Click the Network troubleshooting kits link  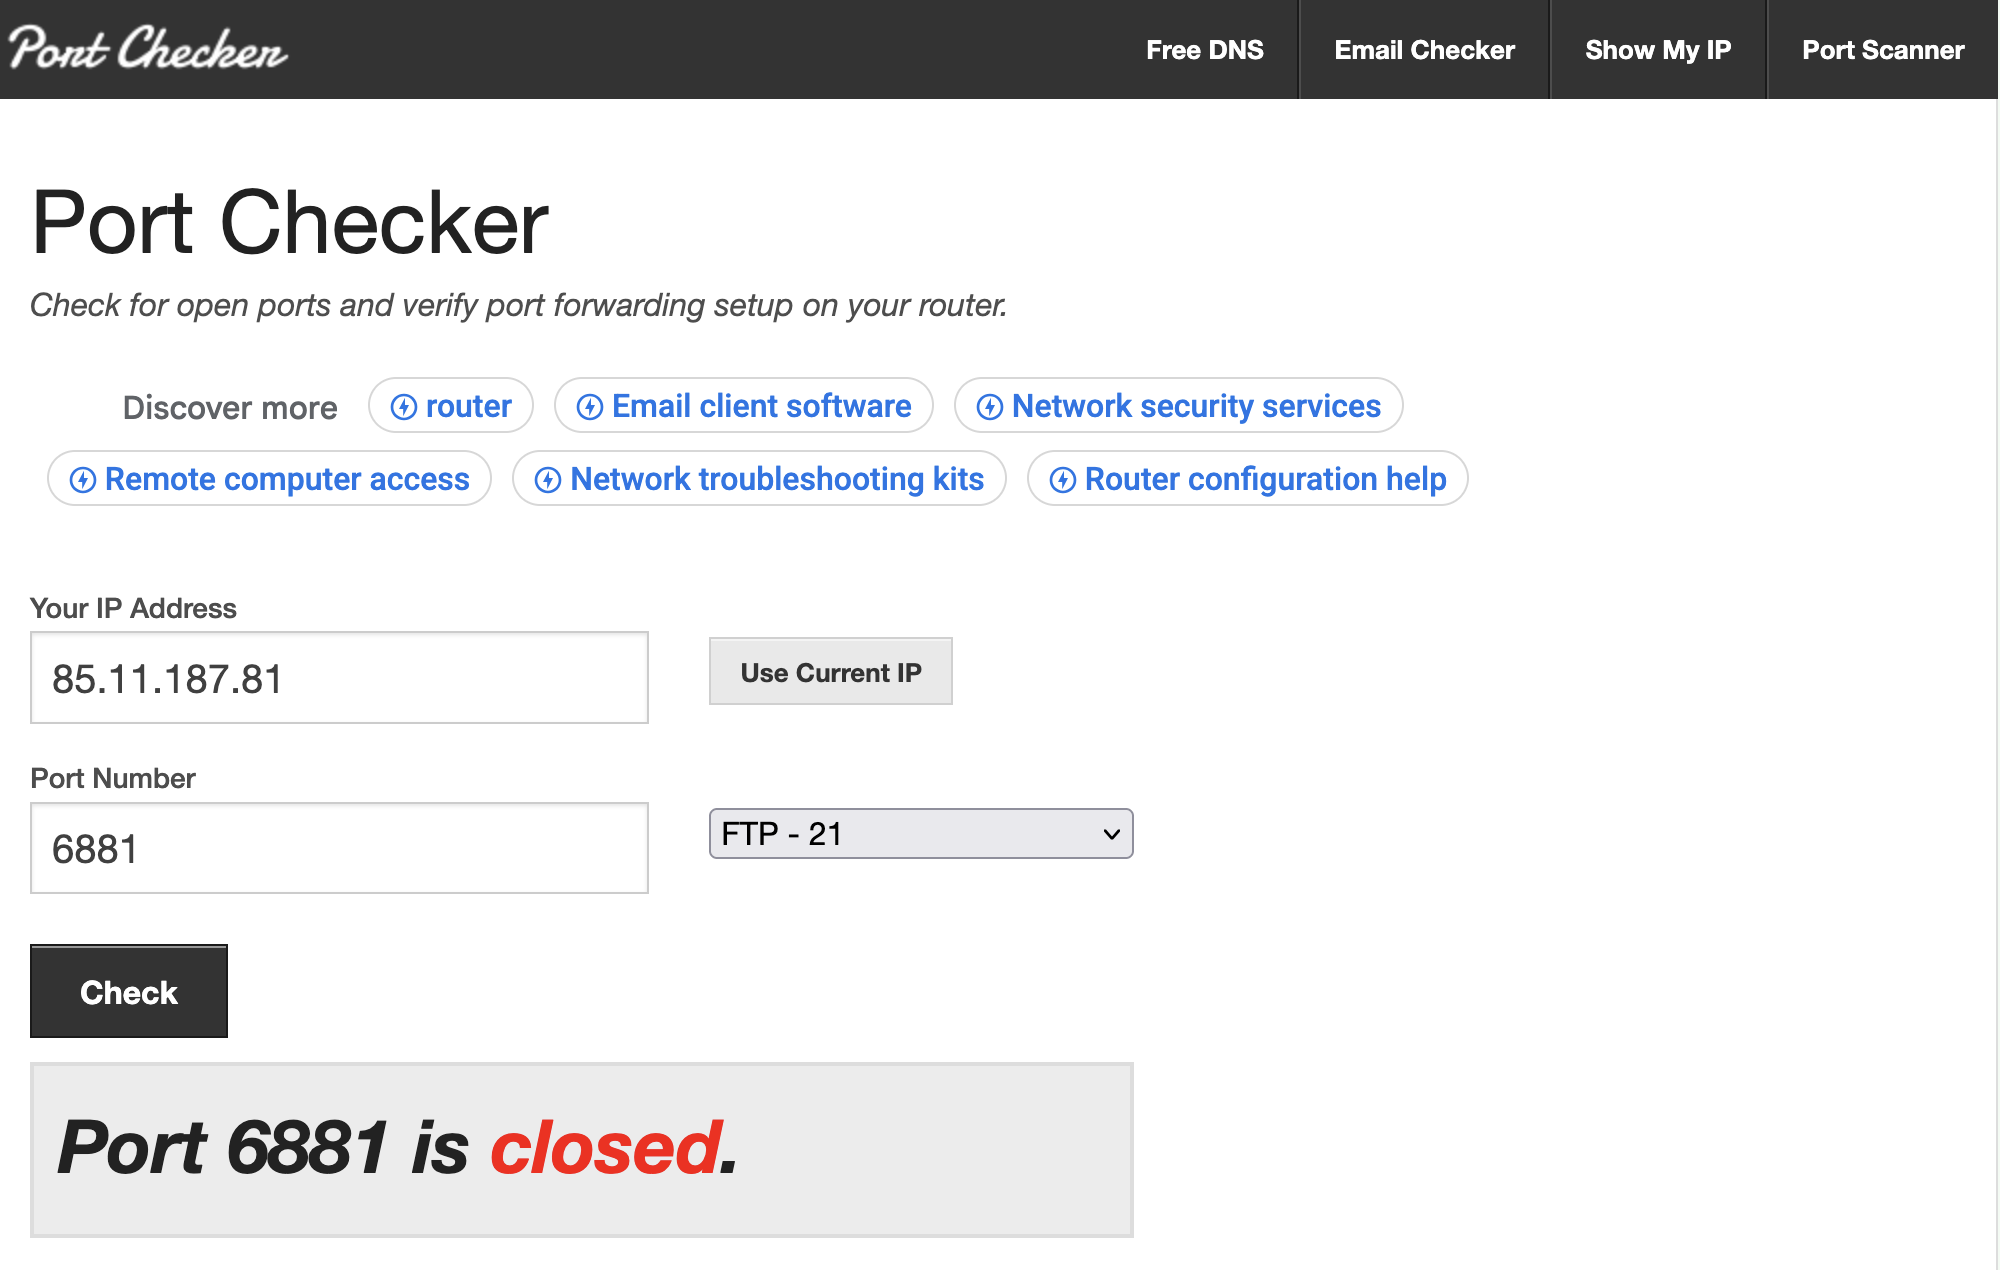click(777, 479)
